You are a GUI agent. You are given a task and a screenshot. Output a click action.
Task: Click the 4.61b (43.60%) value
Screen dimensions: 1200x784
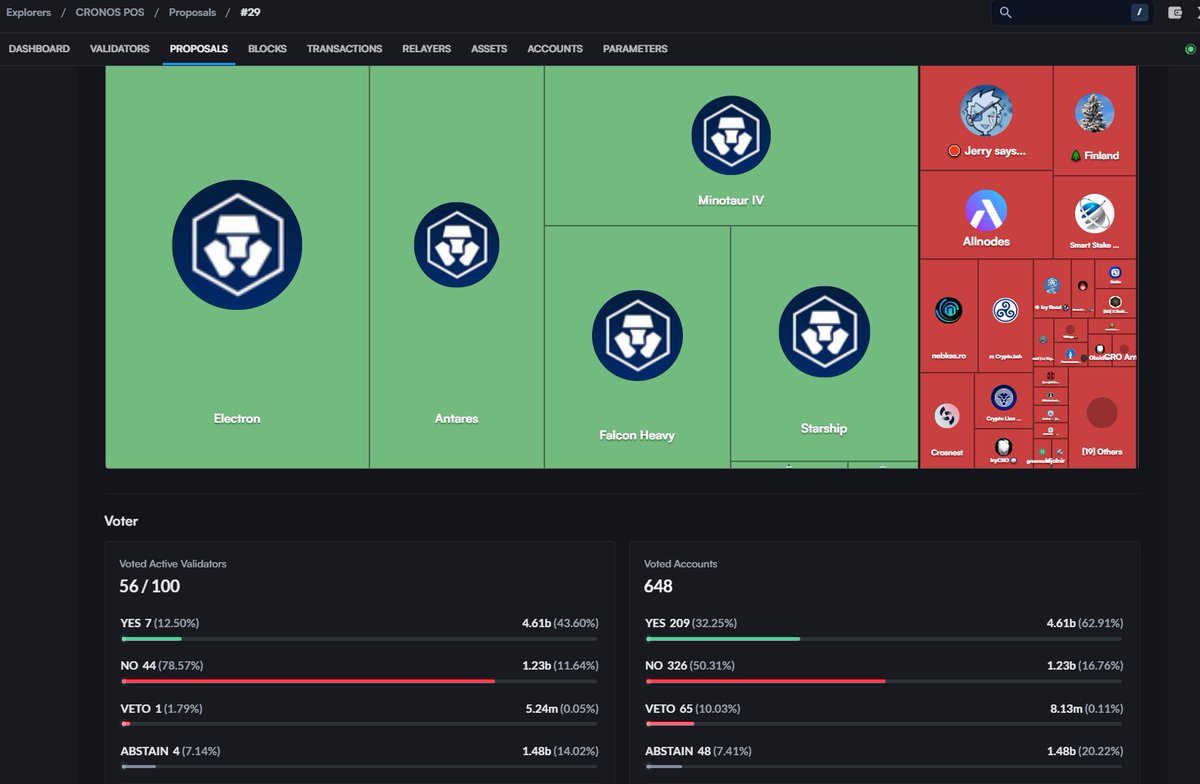pos(560,623)
